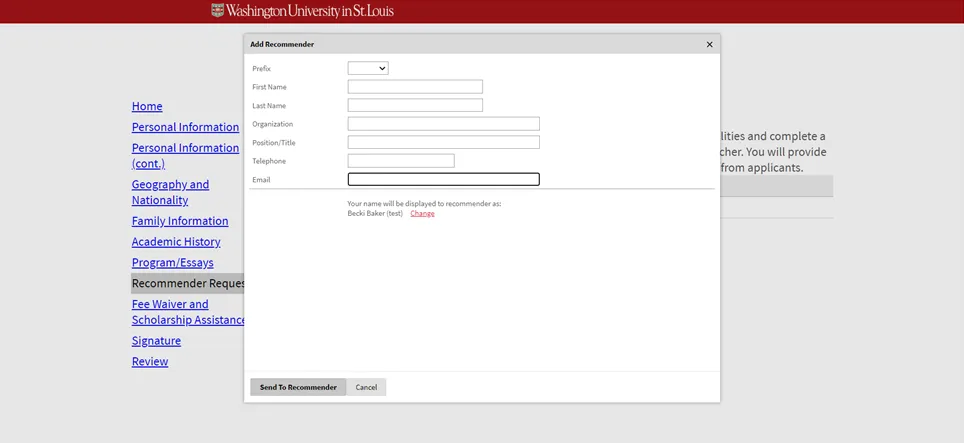Screen dimensions: 964x443
Task: Open the Family Information page
Action: point(180,221)
